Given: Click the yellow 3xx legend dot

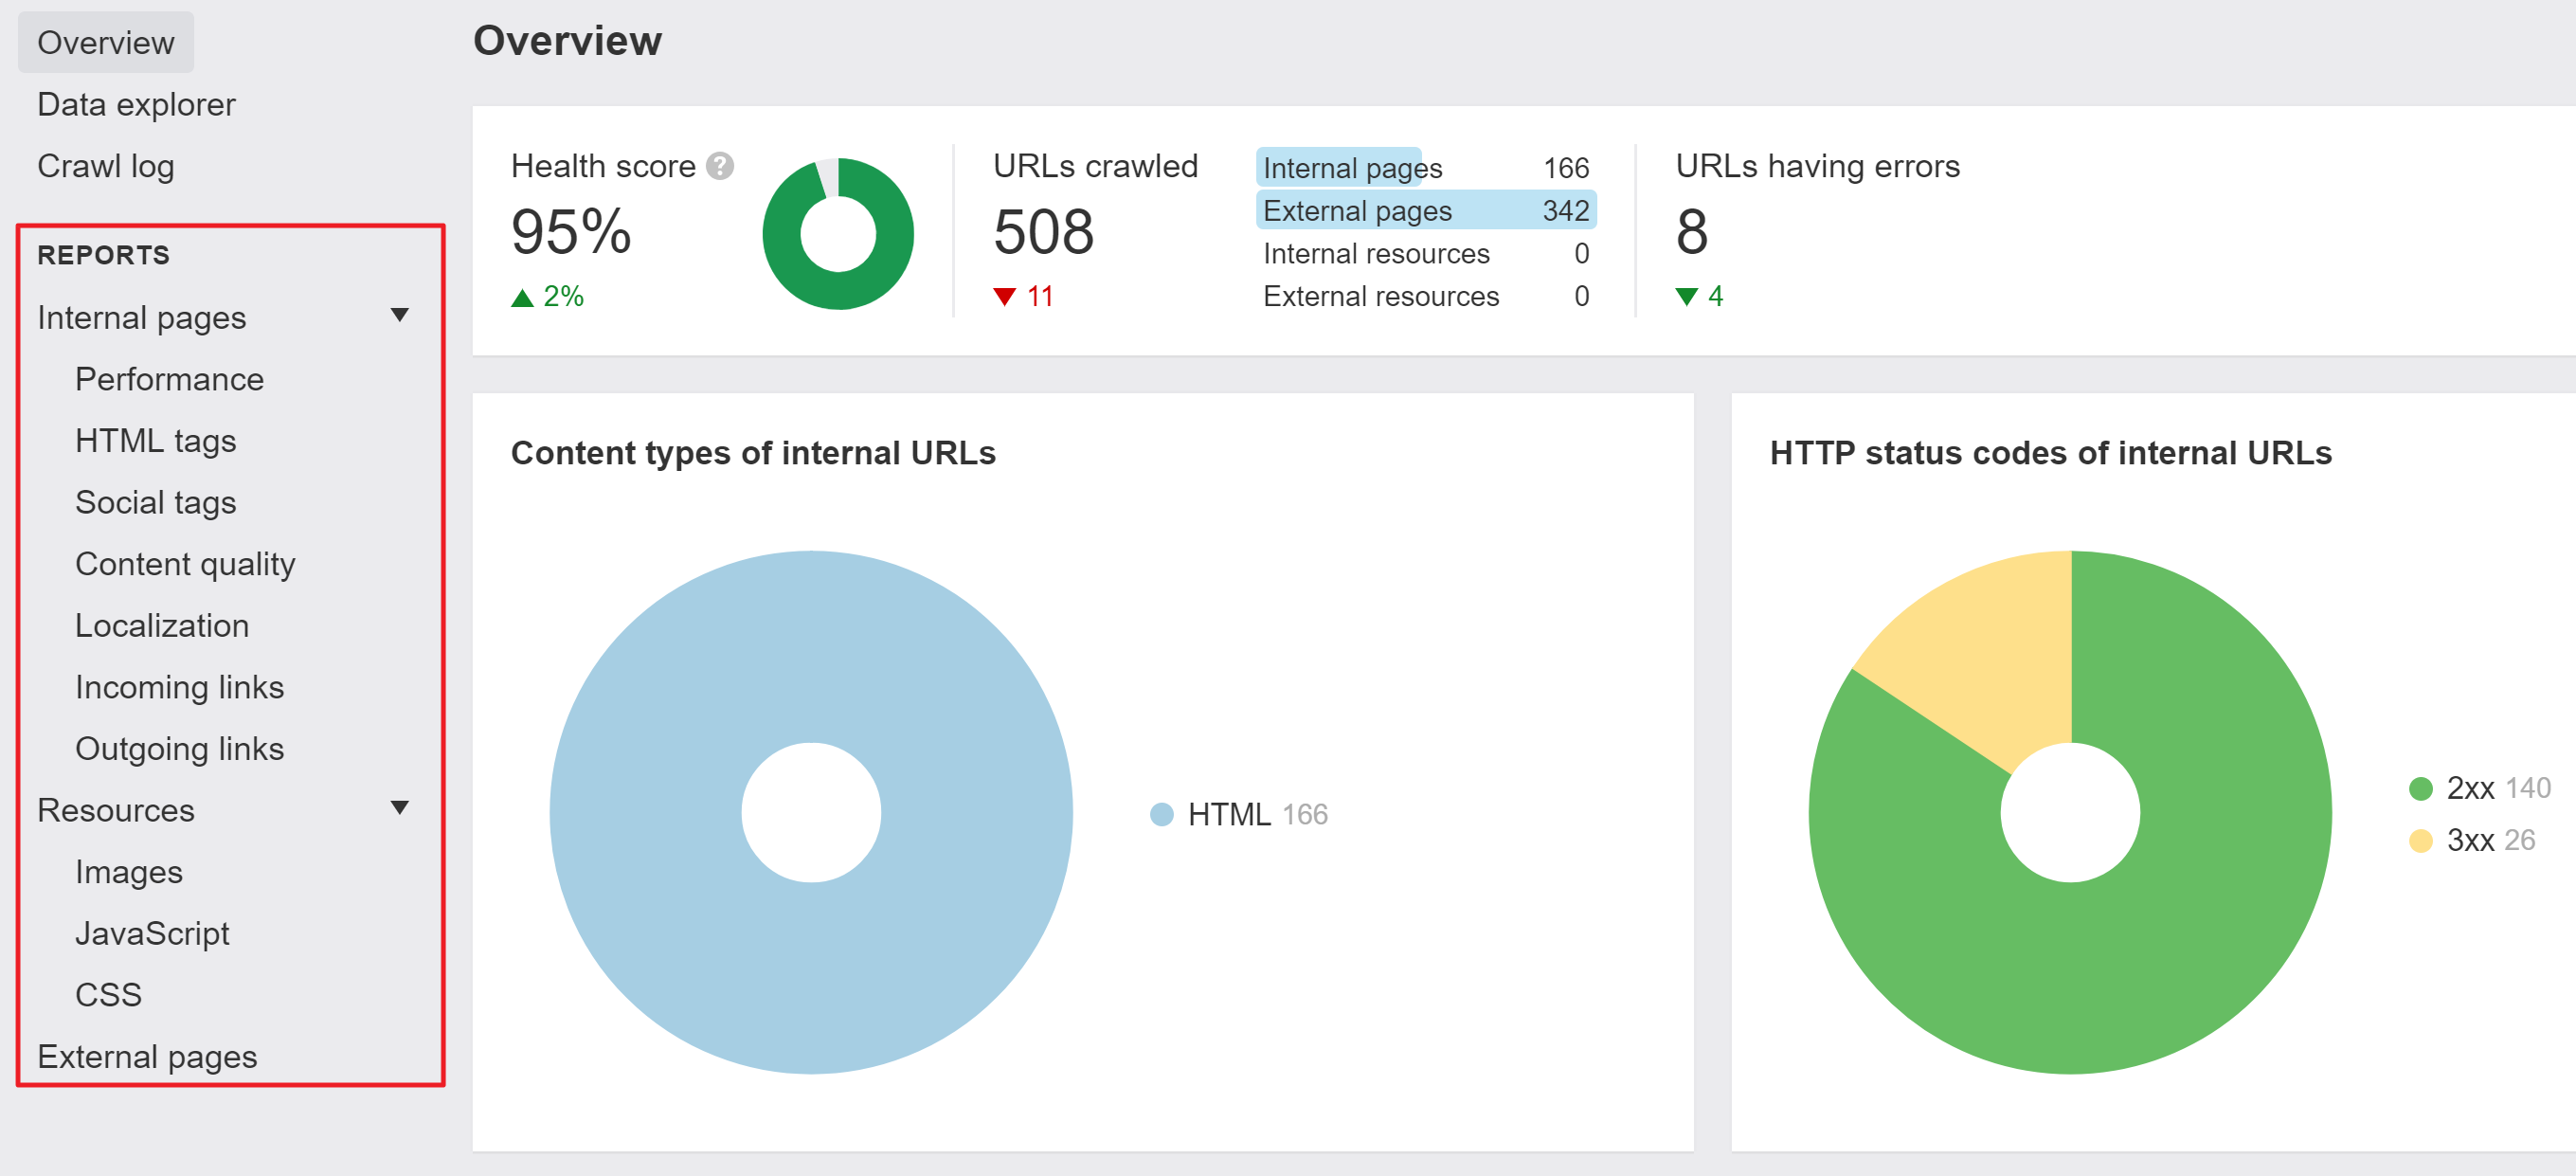Looking at the screenshot, I should [x=2420, y=841].
